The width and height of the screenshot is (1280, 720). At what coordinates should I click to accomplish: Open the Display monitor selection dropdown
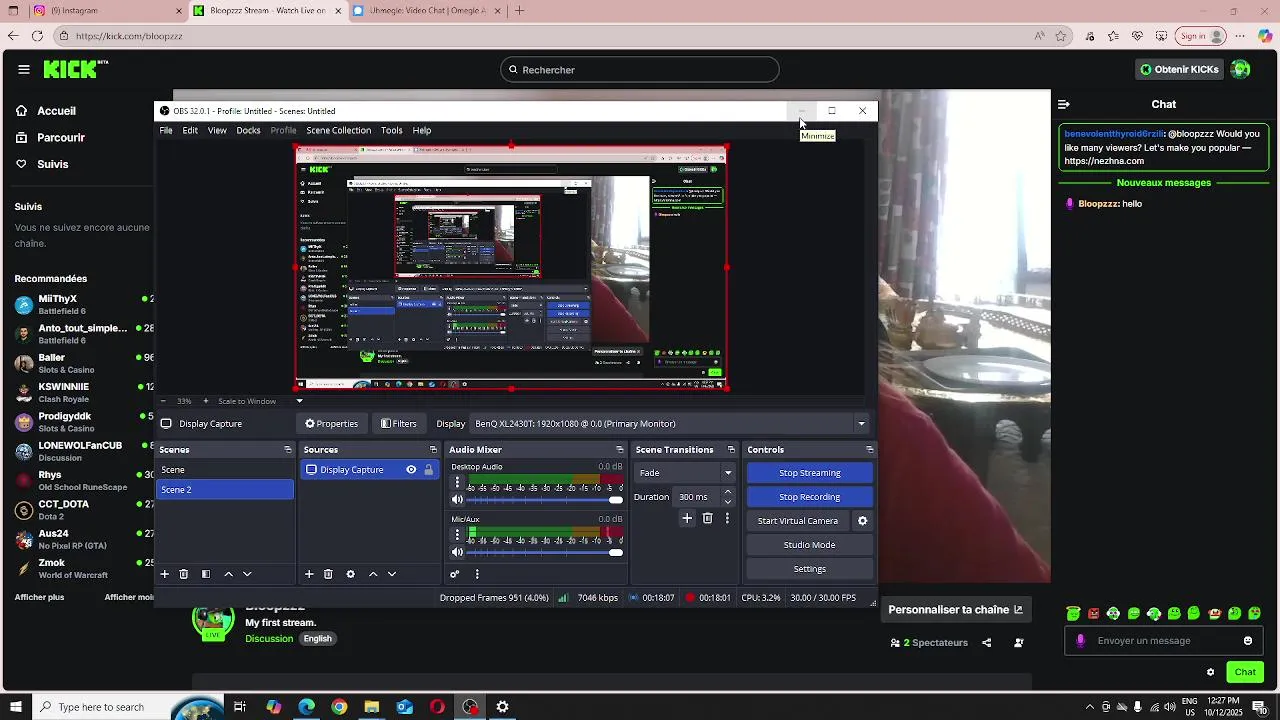[x=670, y=424]
